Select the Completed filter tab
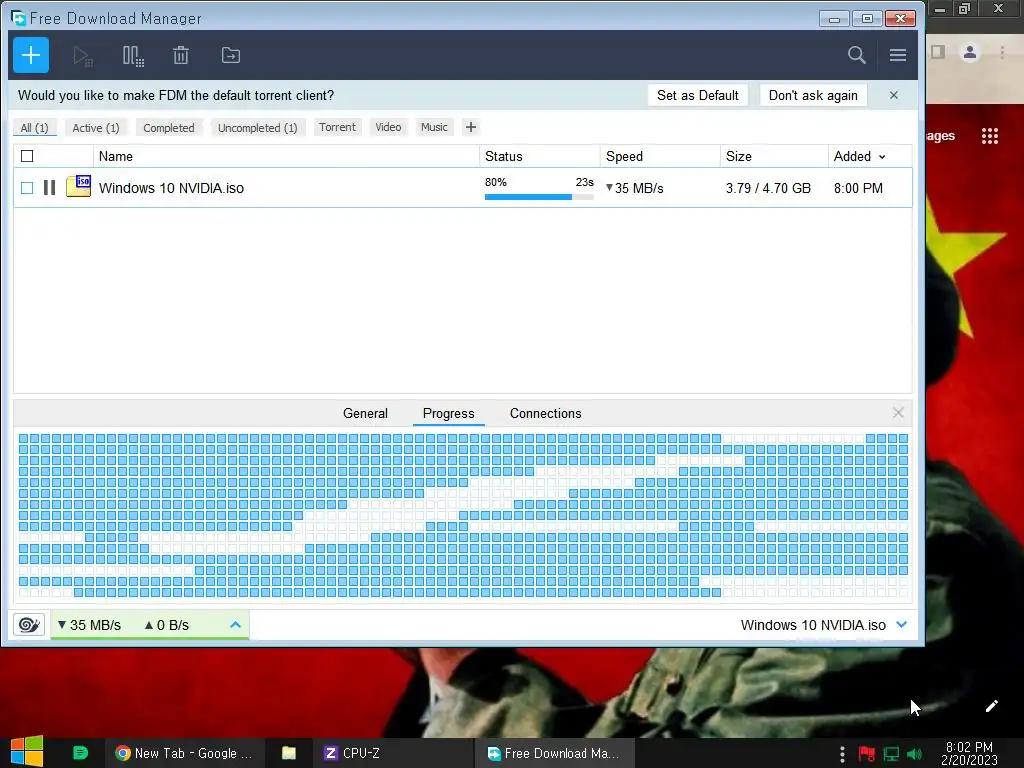The height and width of the screenshot is (768, 1024). pyautogui.click(x=168, y=127)
